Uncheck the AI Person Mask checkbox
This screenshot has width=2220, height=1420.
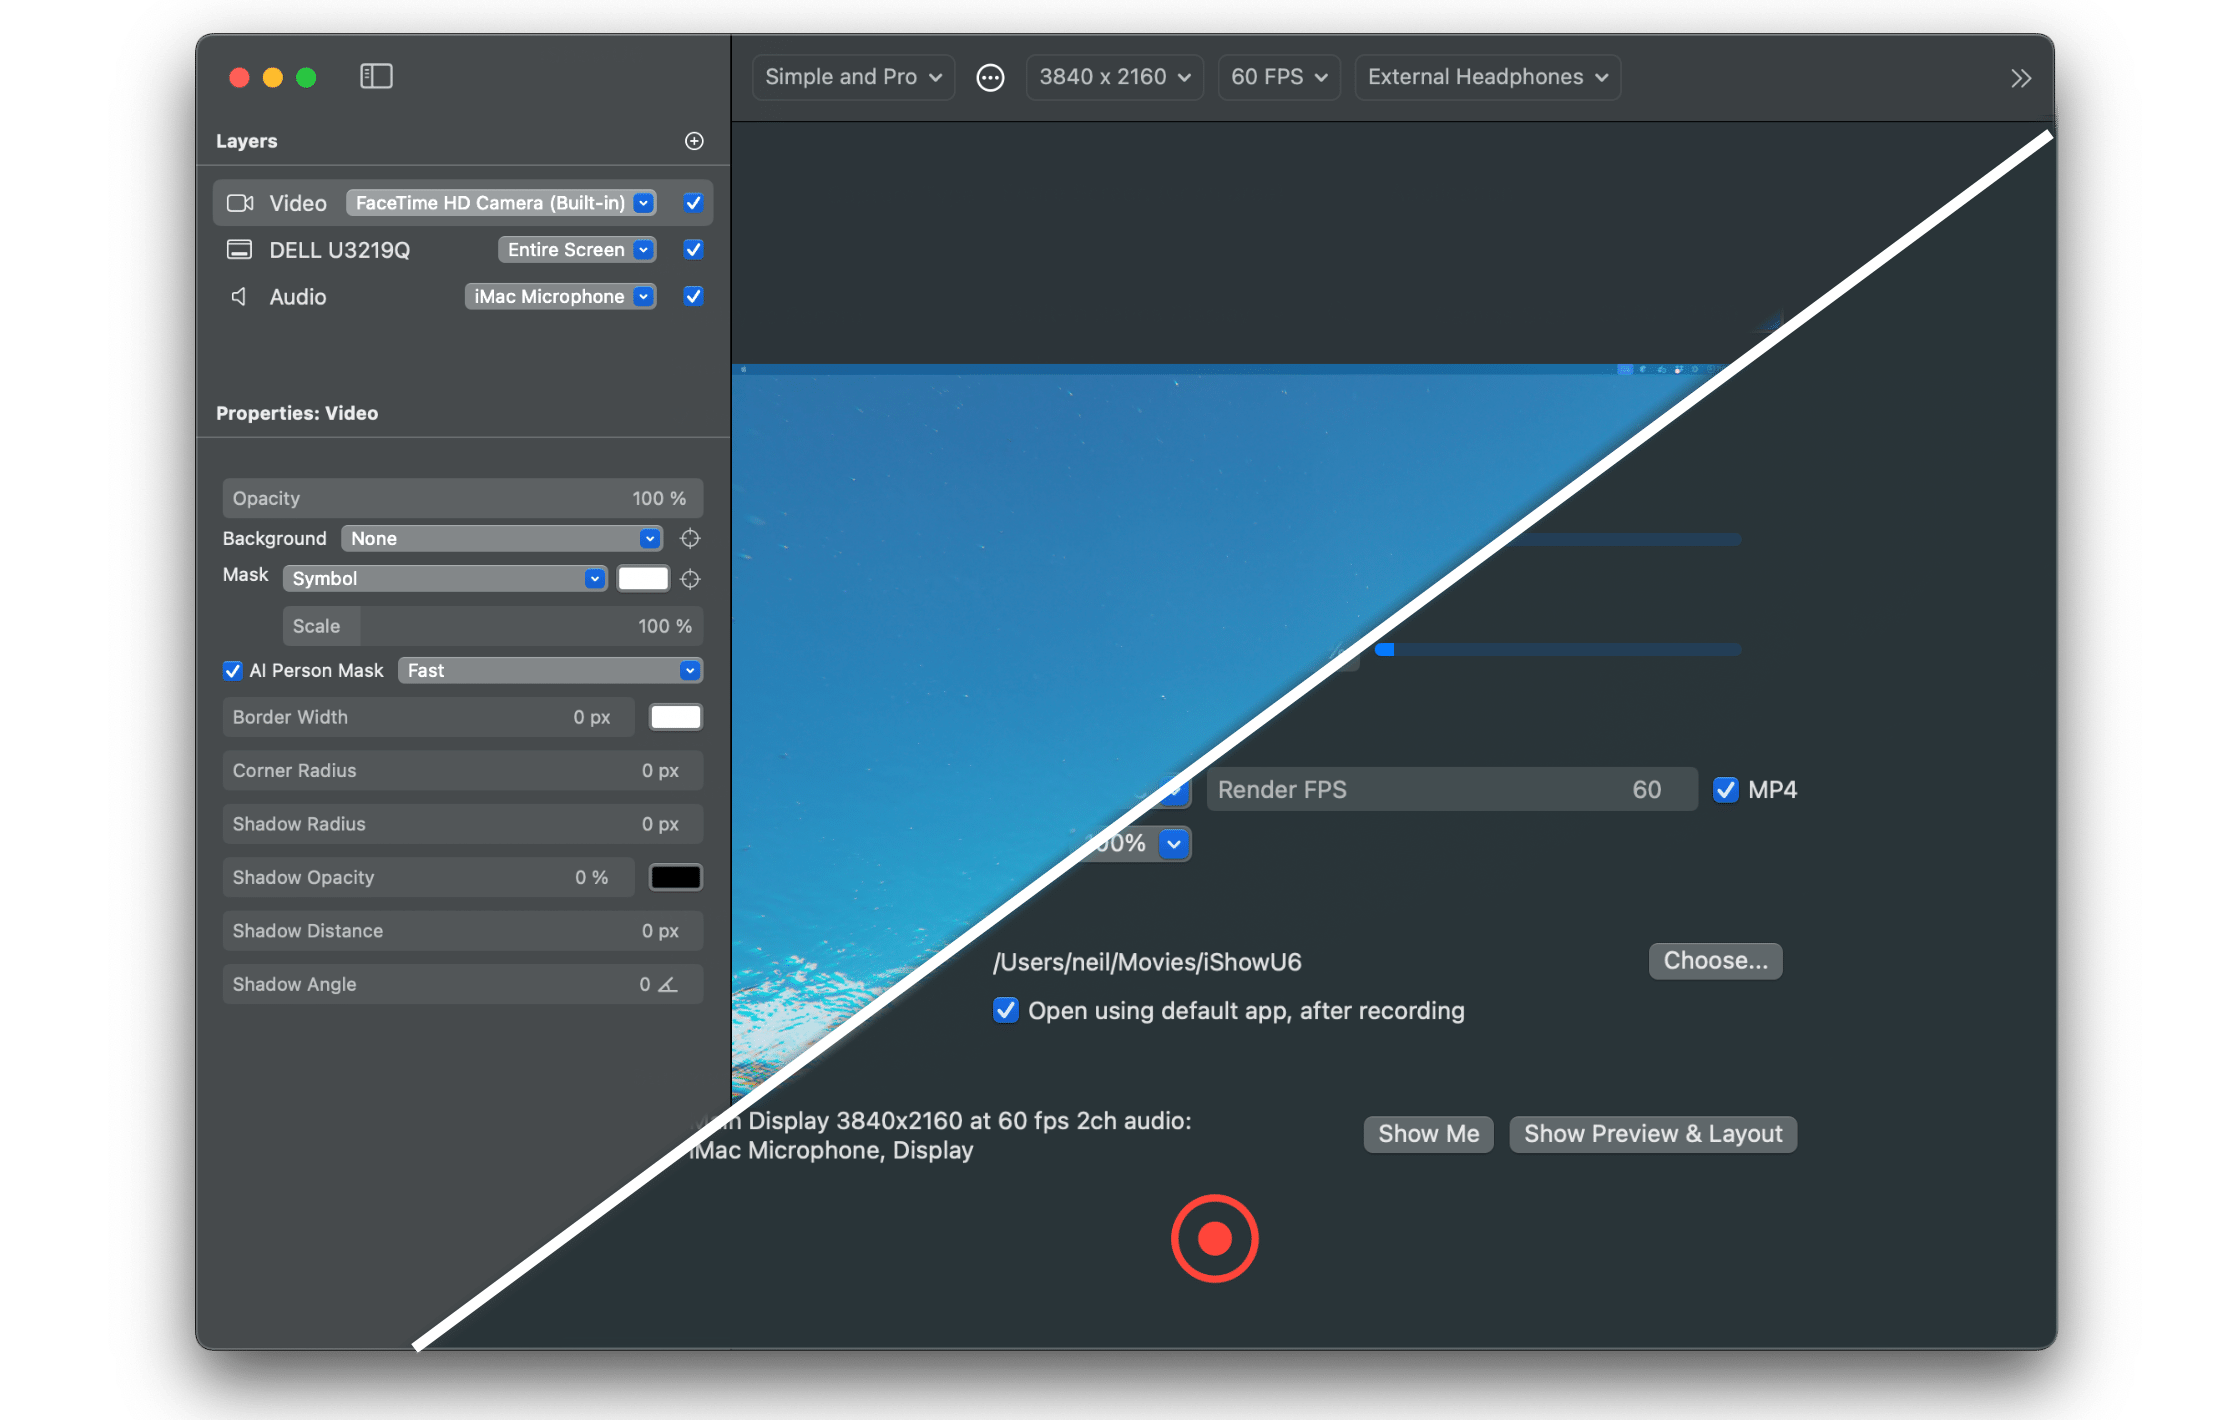click(x=233, y=671)
